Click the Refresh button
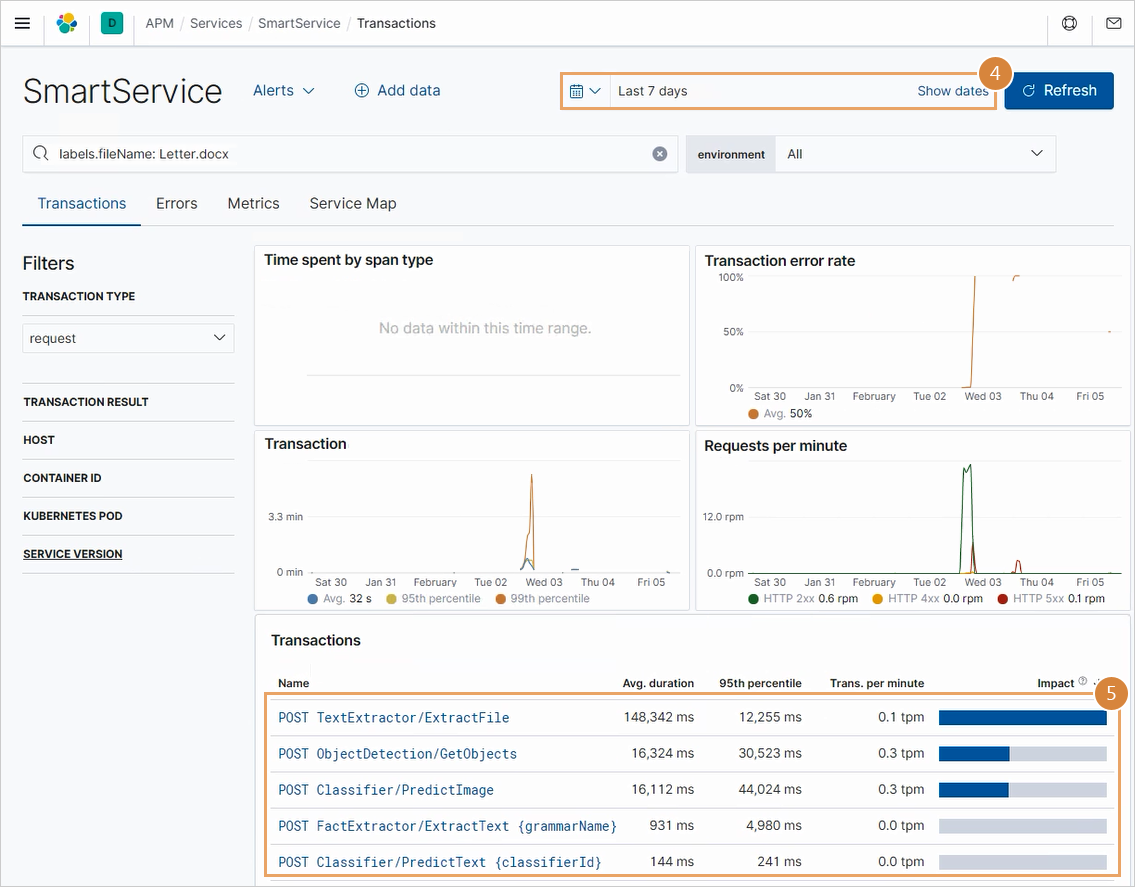The width and height of the screenshot is (1135, 887). click(1058, 90)
